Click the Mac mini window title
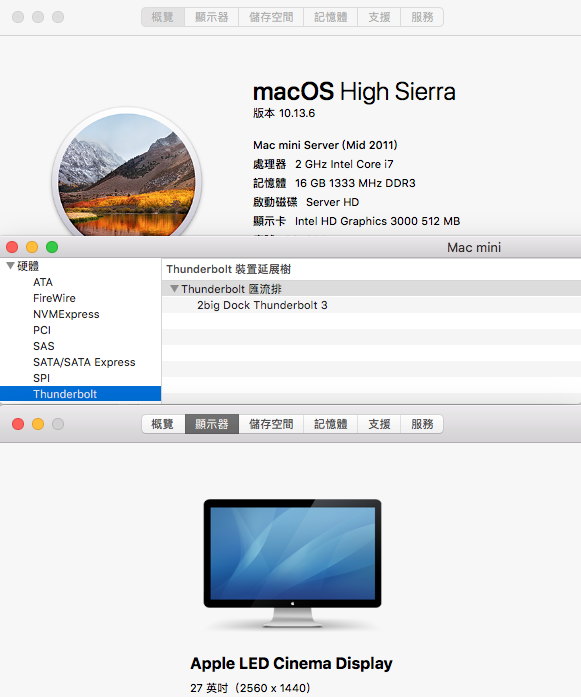 (474, 248)
